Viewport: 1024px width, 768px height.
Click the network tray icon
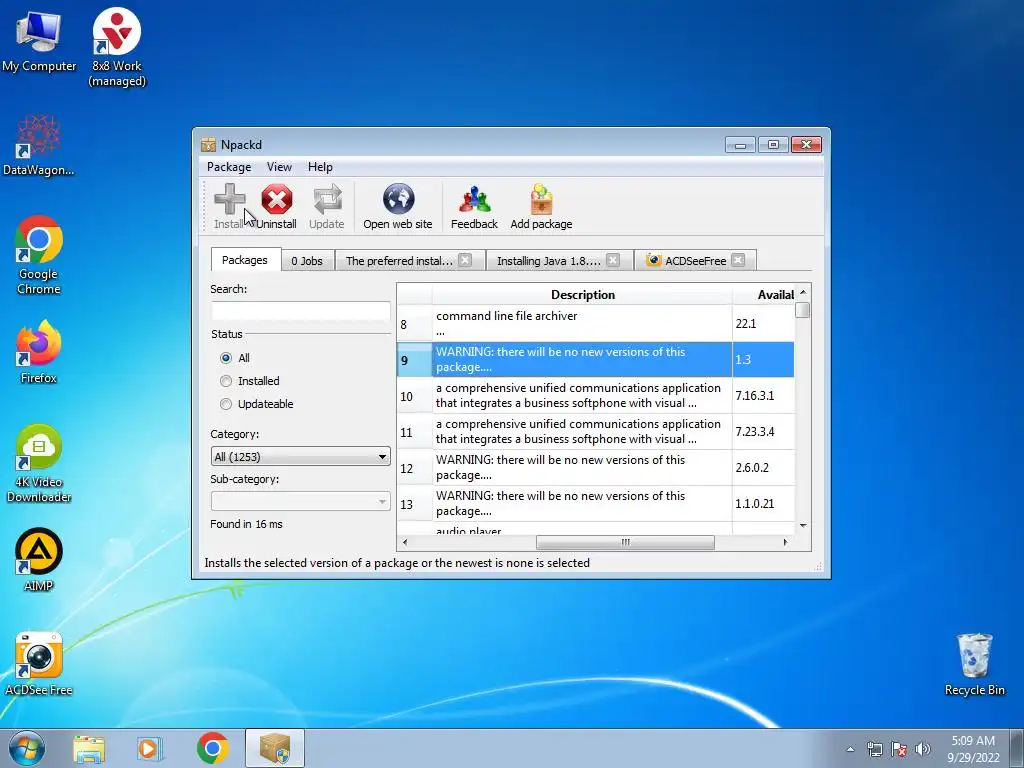(x=874, y=749)
